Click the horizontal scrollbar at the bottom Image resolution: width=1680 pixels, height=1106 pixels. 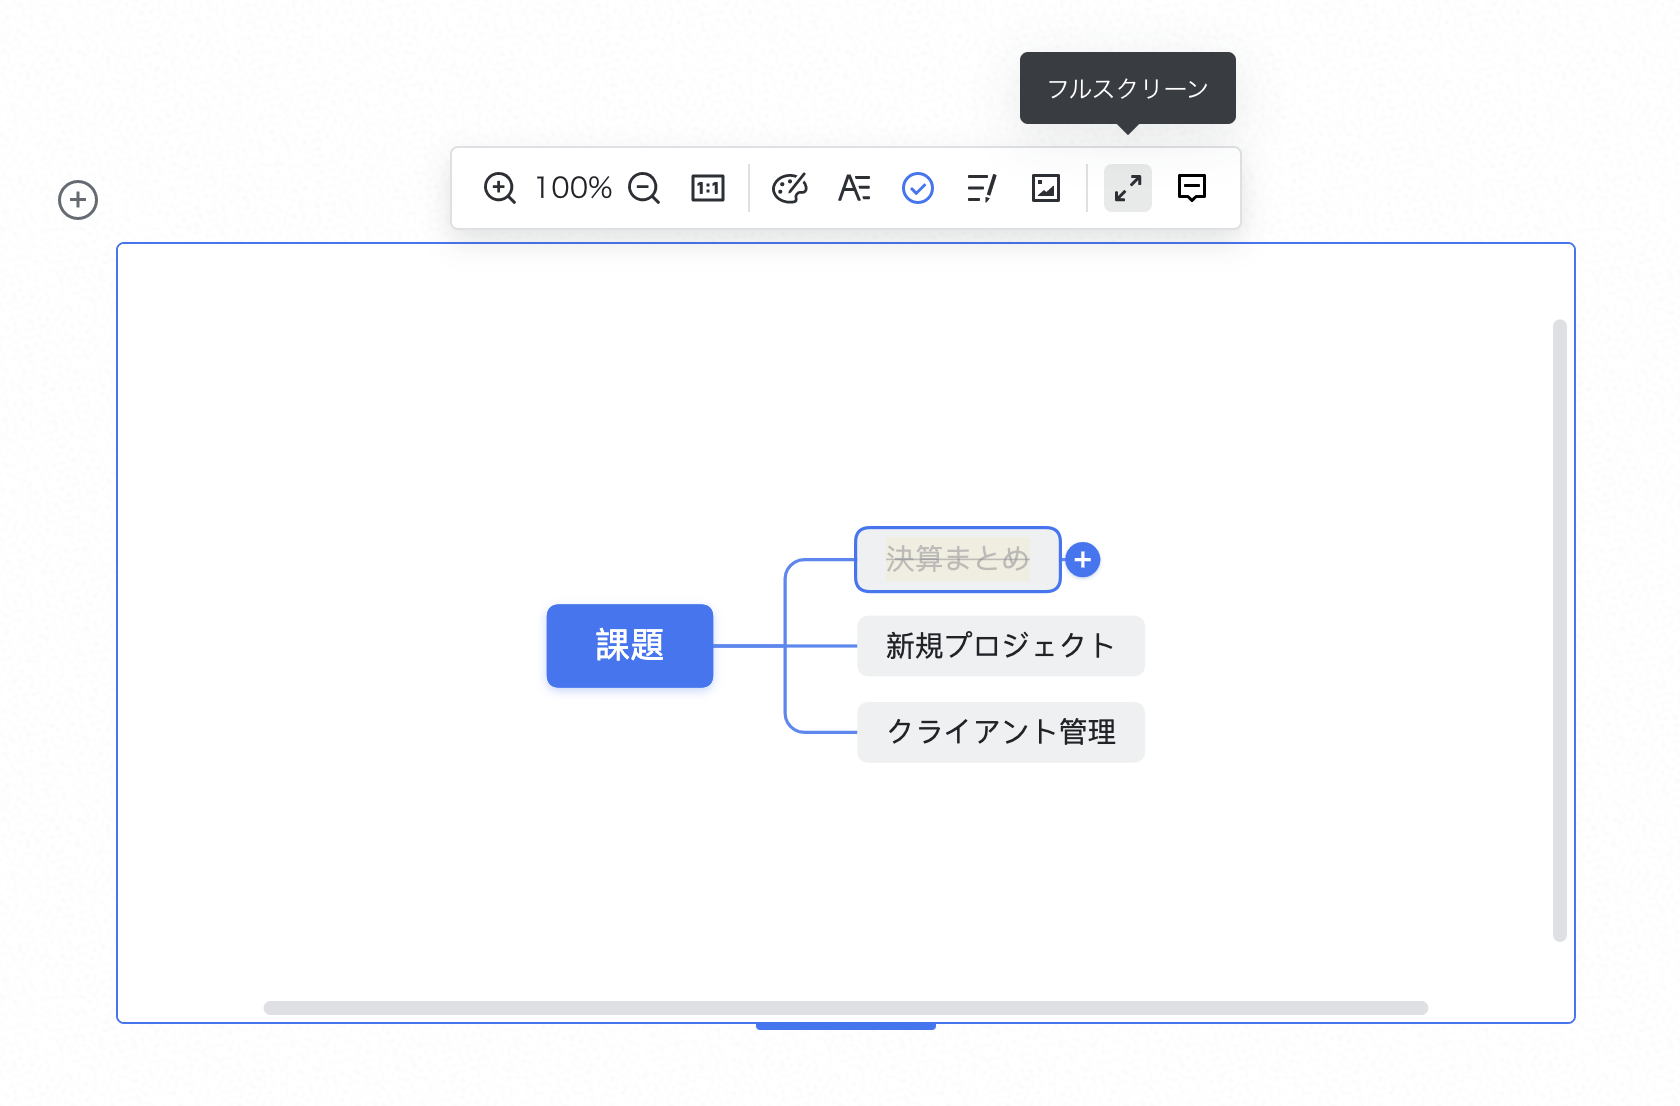(x=847, y=1008)
